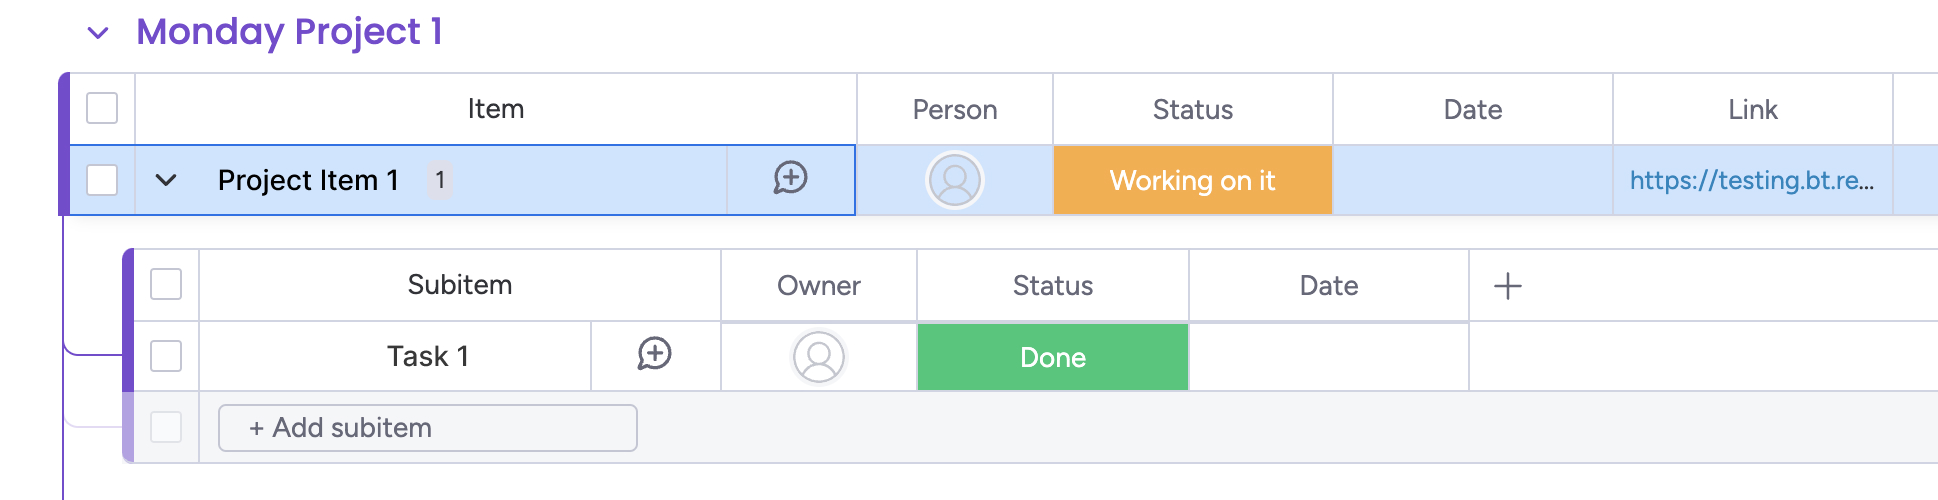Open the Task 1 conversation icon

[655, 355]
